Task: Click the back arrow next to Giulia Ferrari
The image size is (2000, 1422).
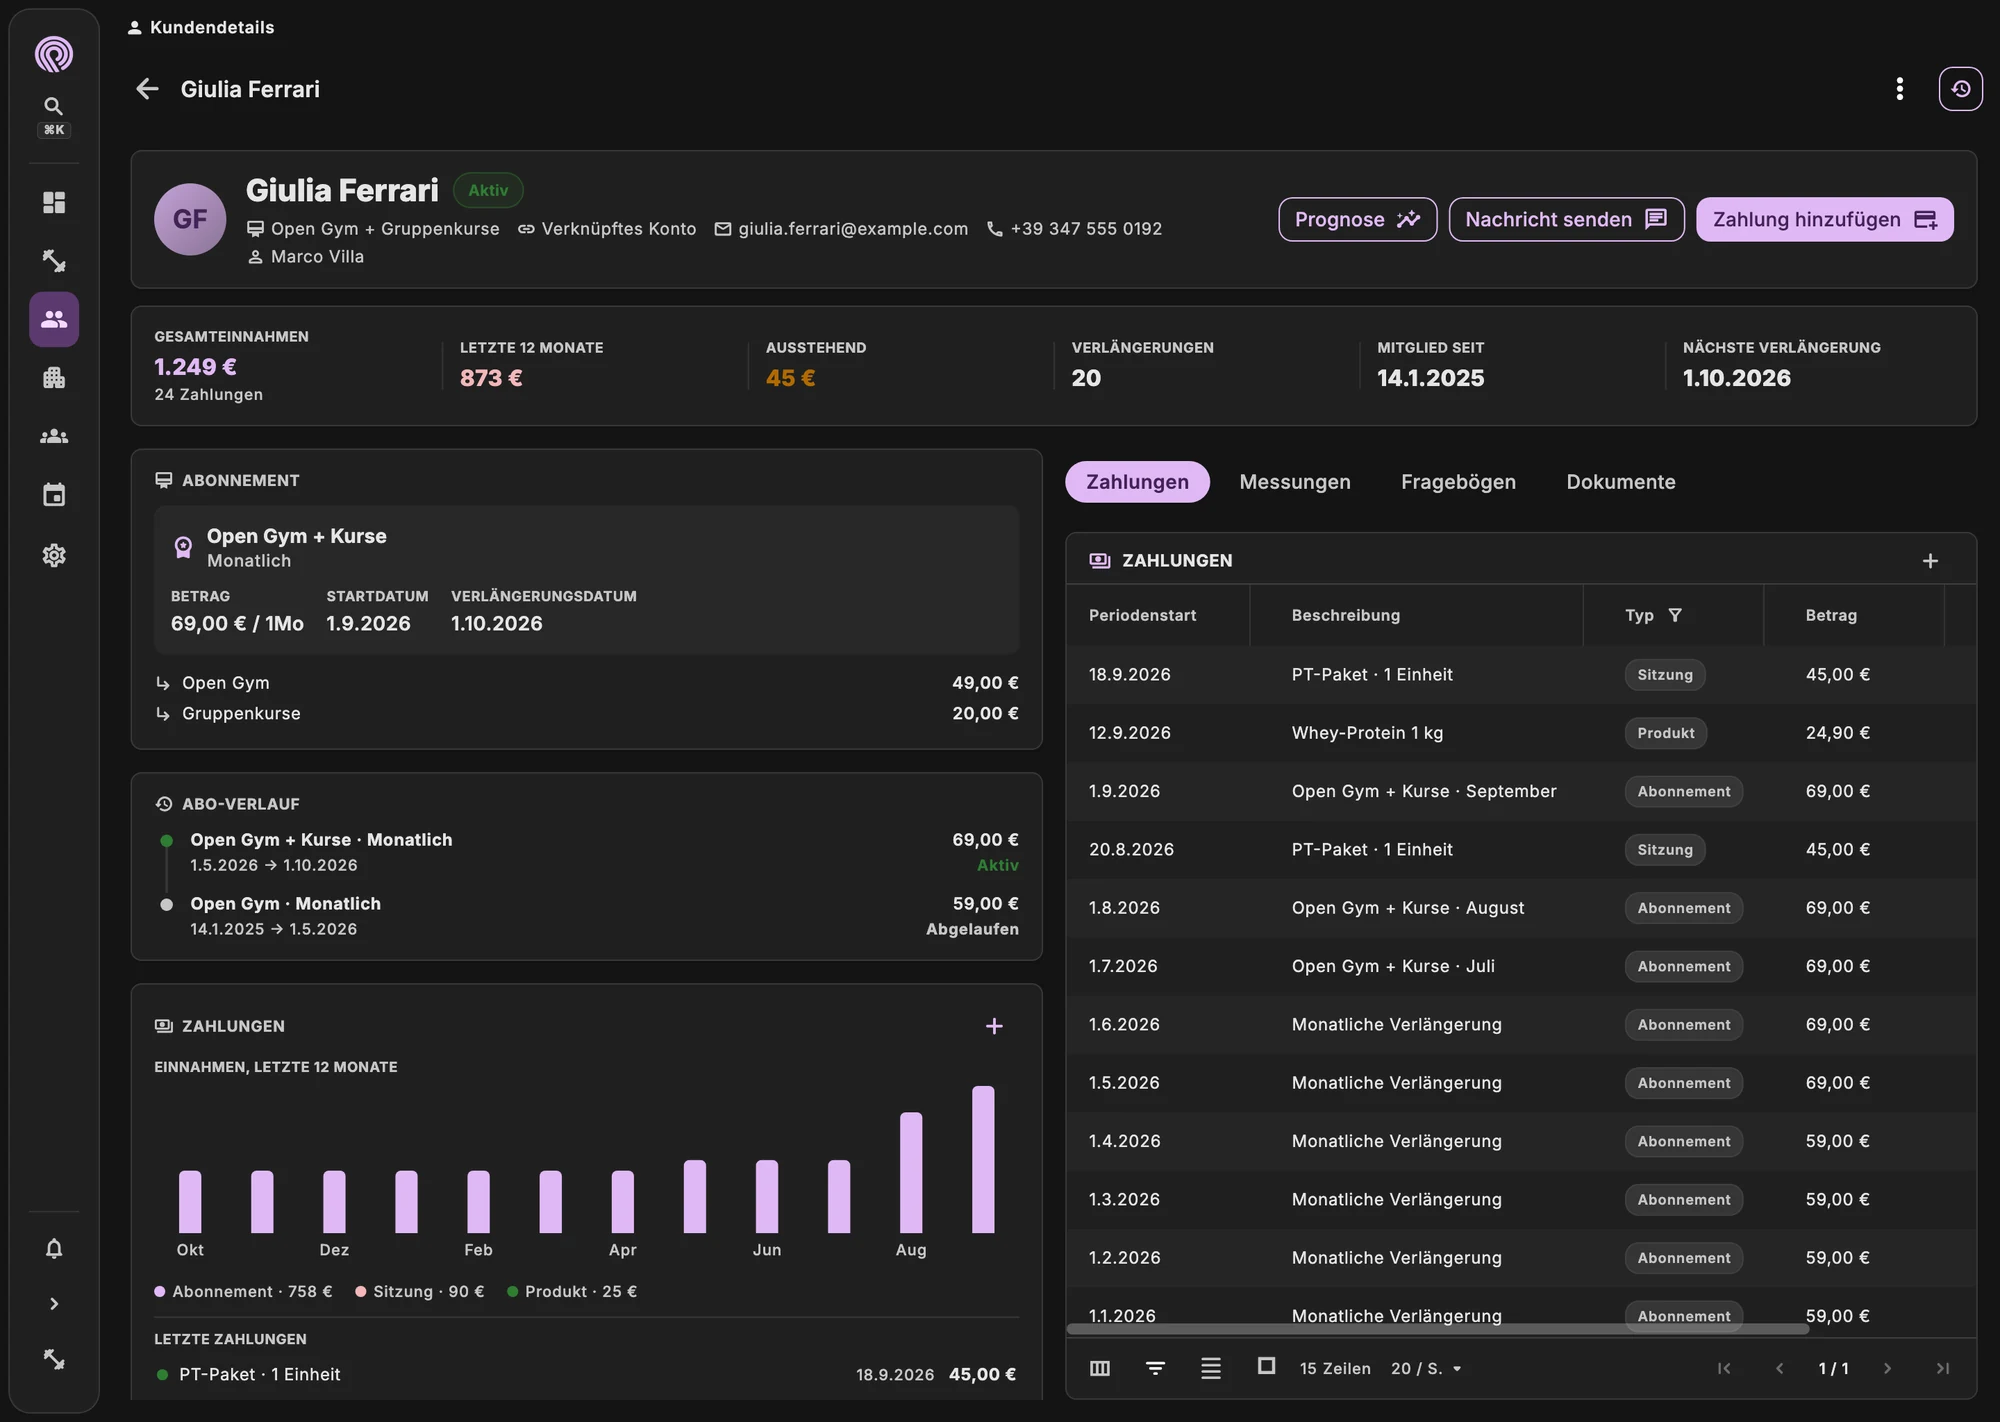Action: click(x=147, y=89)
